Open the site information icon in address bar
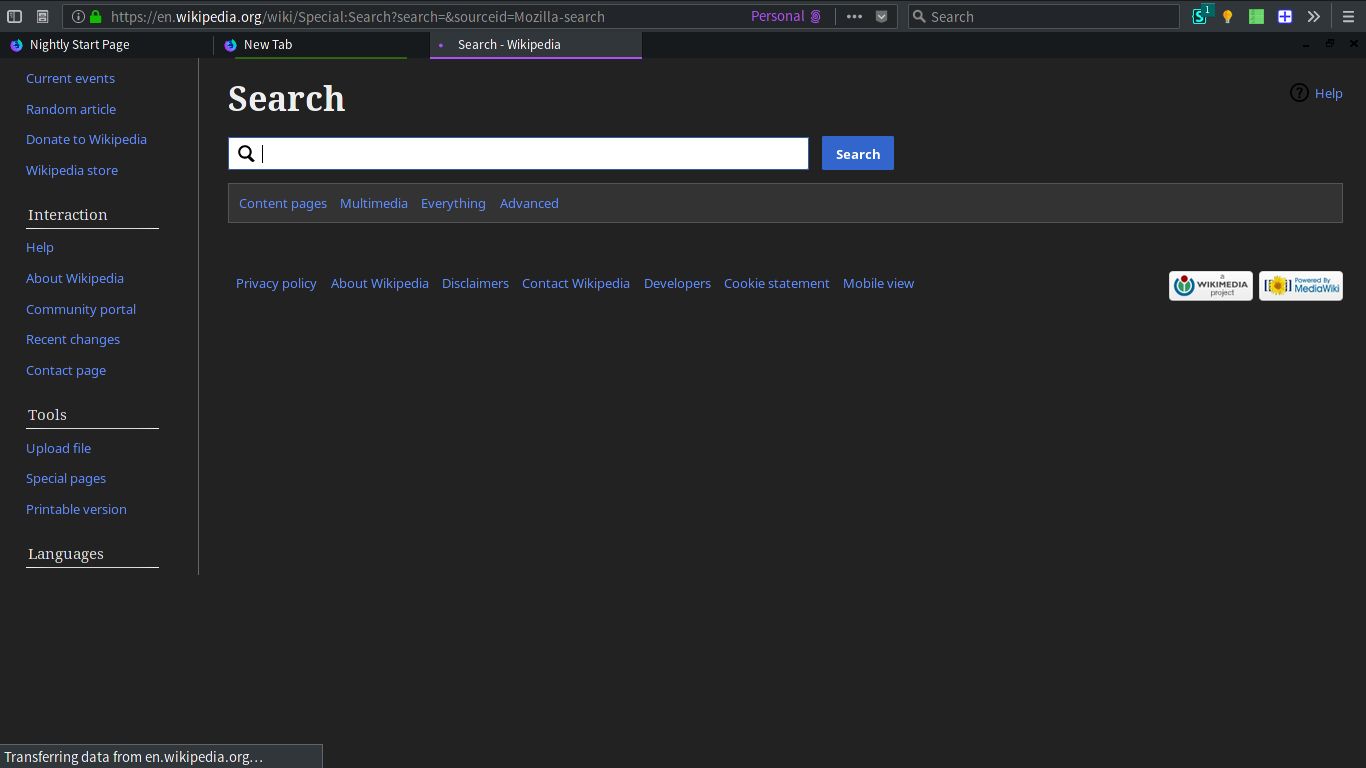Viewport: 1366px width, 768px height. [x=78, y=16]
